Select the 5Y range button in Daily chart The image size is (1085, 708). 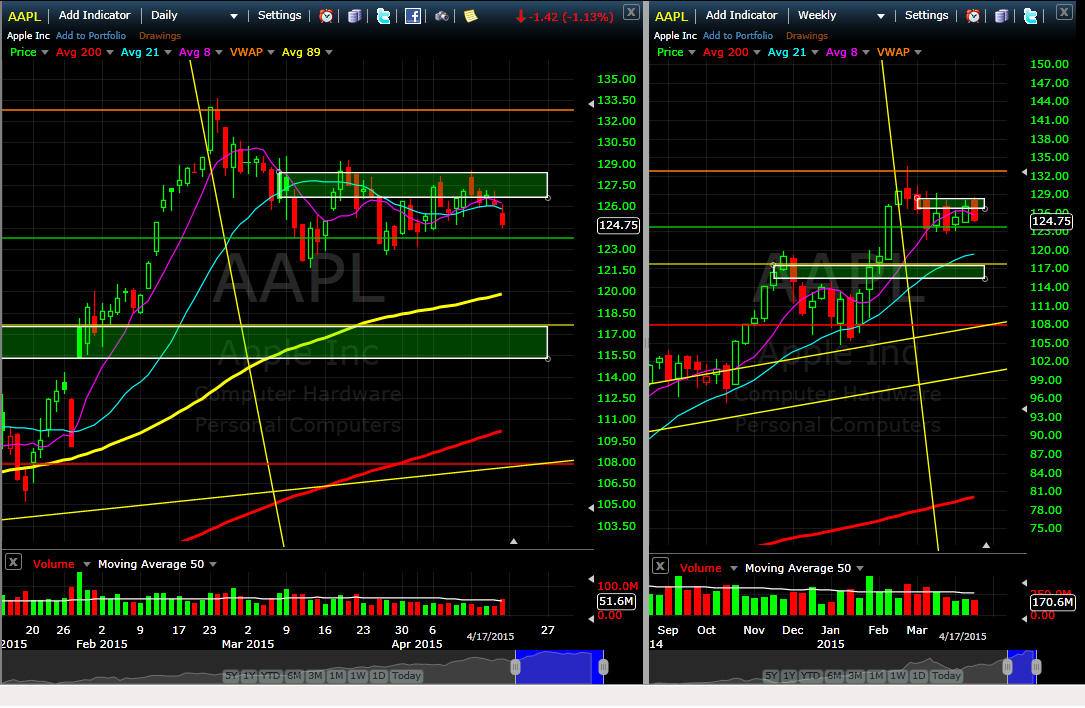[x=231, y=676]
